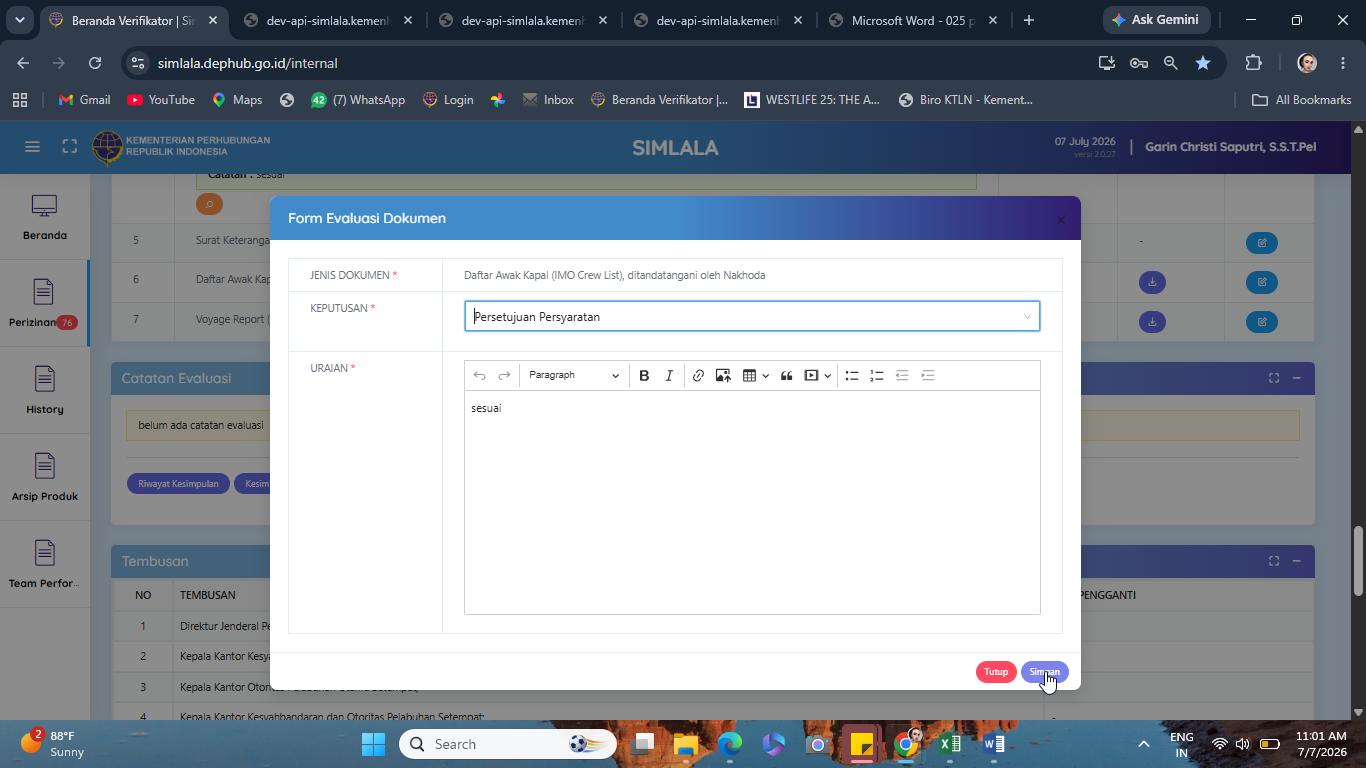Image resolution: width=1366 pixels, height=768 pixels.
Task: Click the Simpan button
Action: click(x=1044, y=672)
